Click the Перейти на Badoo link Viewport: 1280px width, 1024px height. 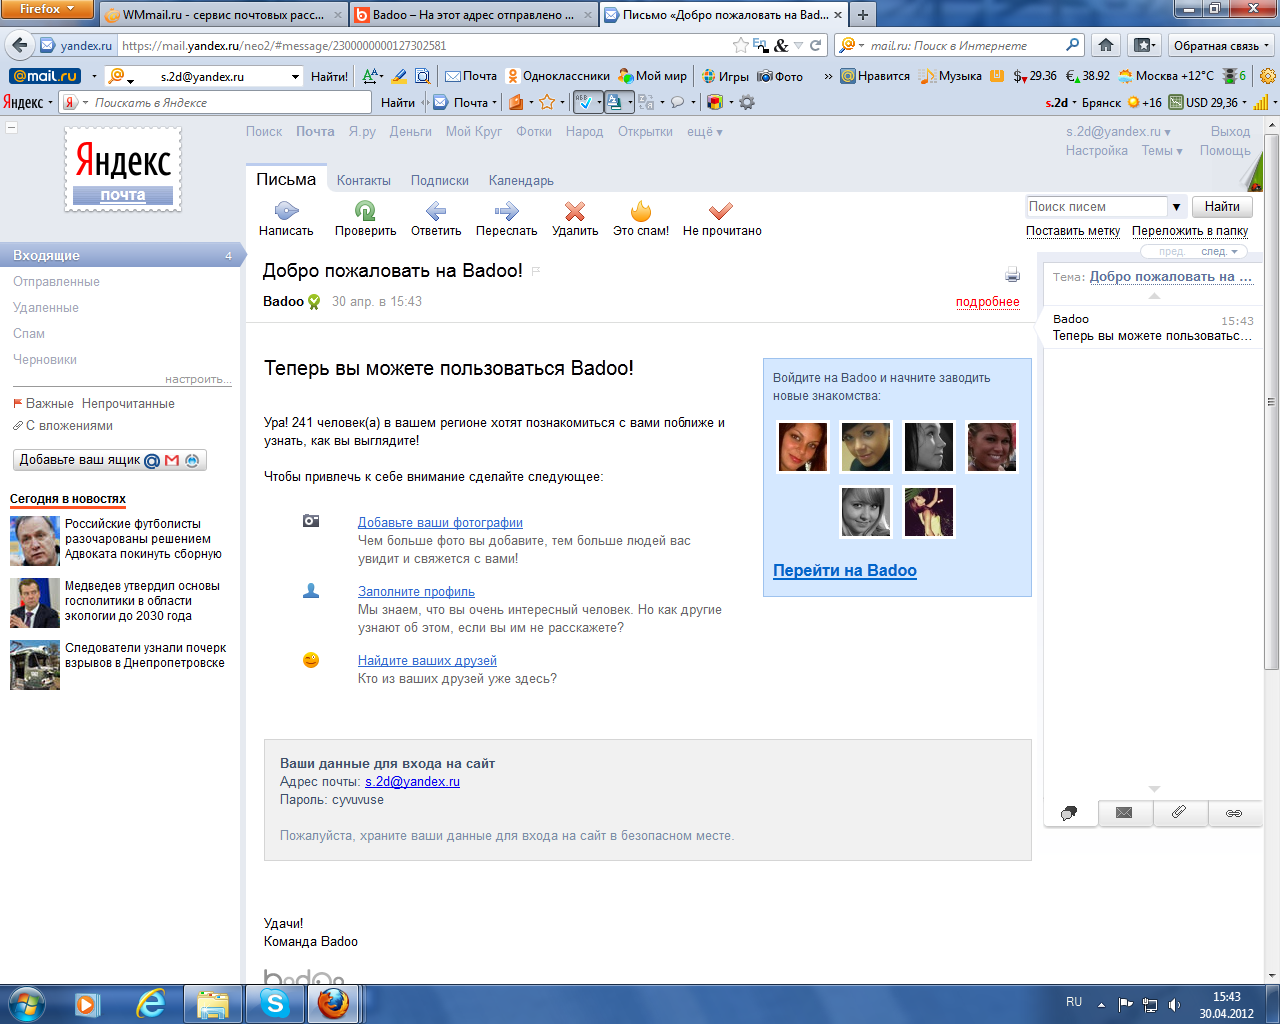coord(845,571)
